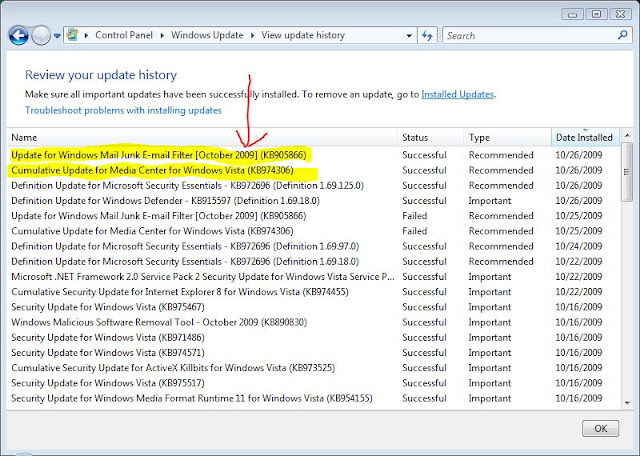Select successful Windows Mail Junk E-mail Filter update
The image size is (640, 456).
click(x=313, y=155)
